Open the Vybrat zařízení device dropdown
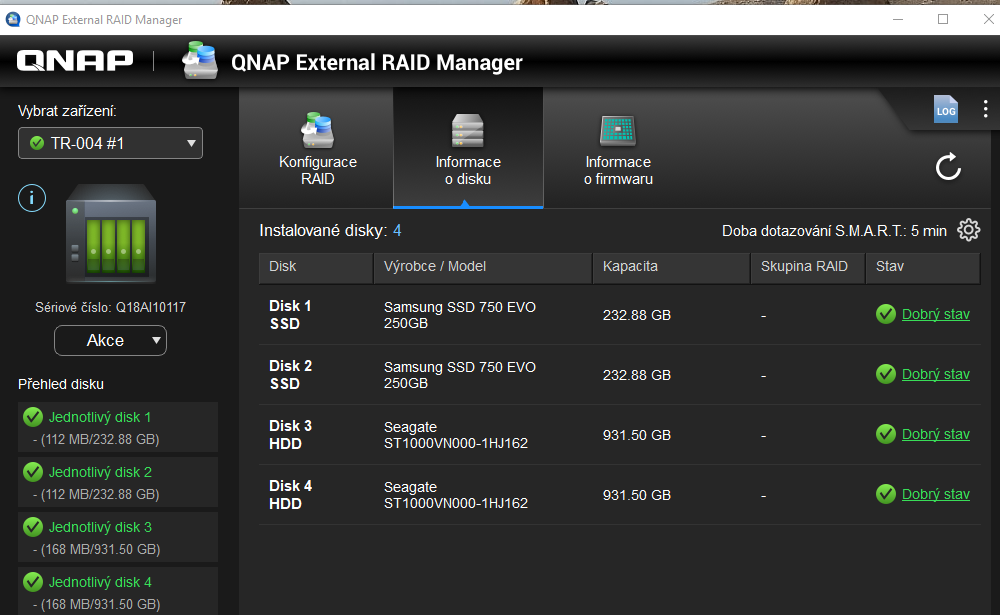This screenshot has width=1000, height=615. (110, 143)
